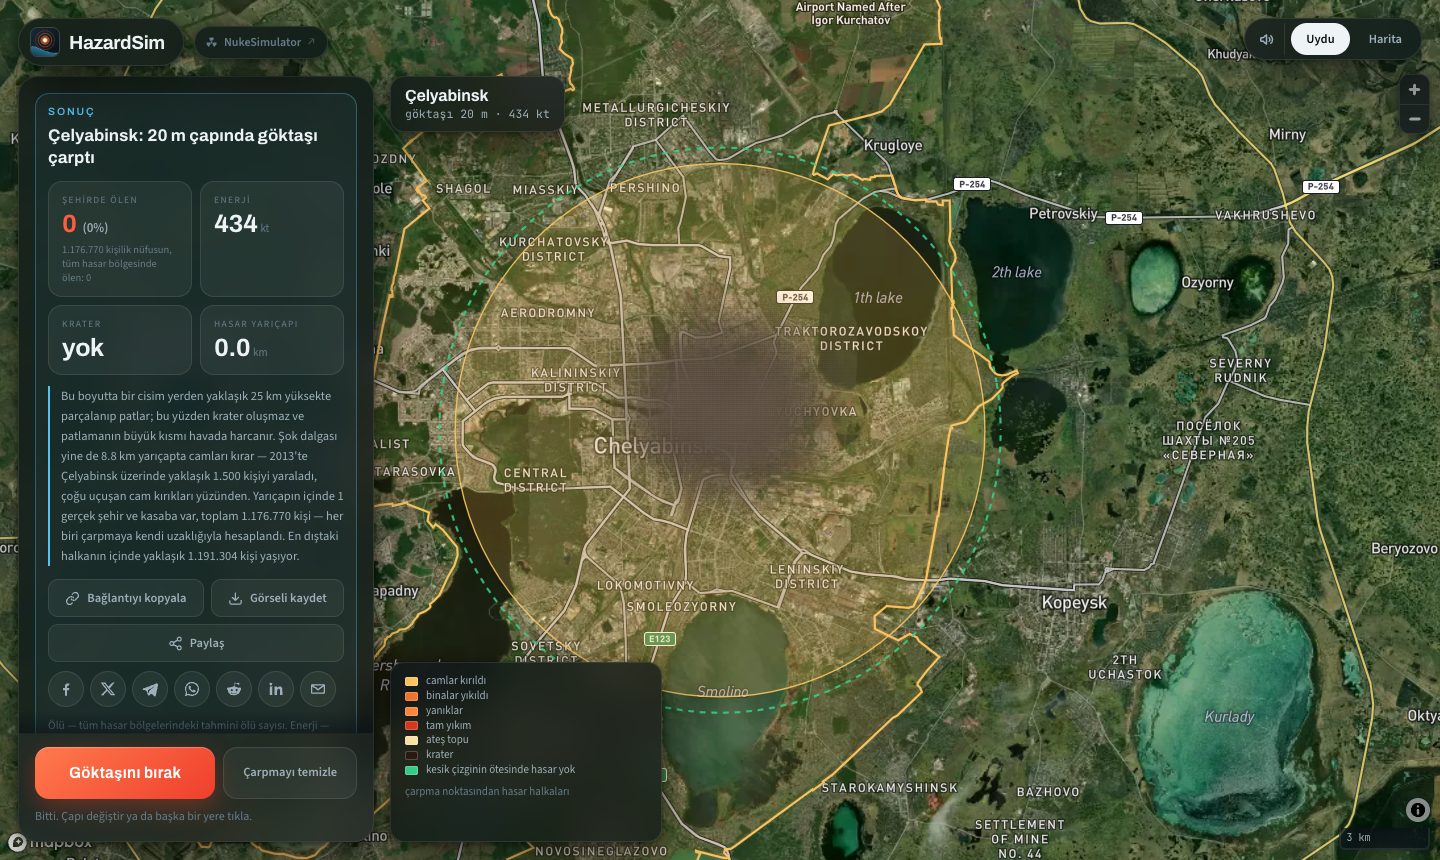Click Göktaşını bırak button
Screen dimensions: 1440x860
point(125,773)
